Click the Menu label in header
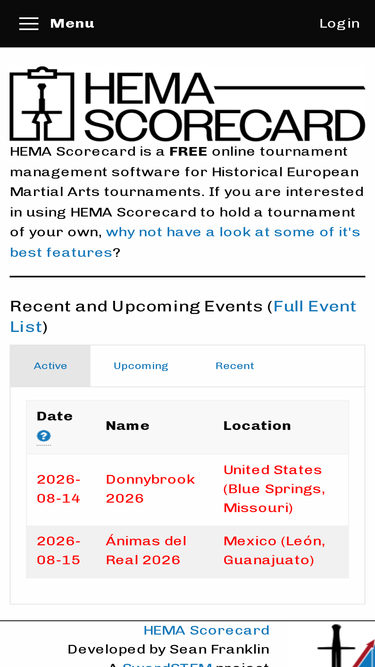The width and height of the screenshot is (375, 667). 72,23
